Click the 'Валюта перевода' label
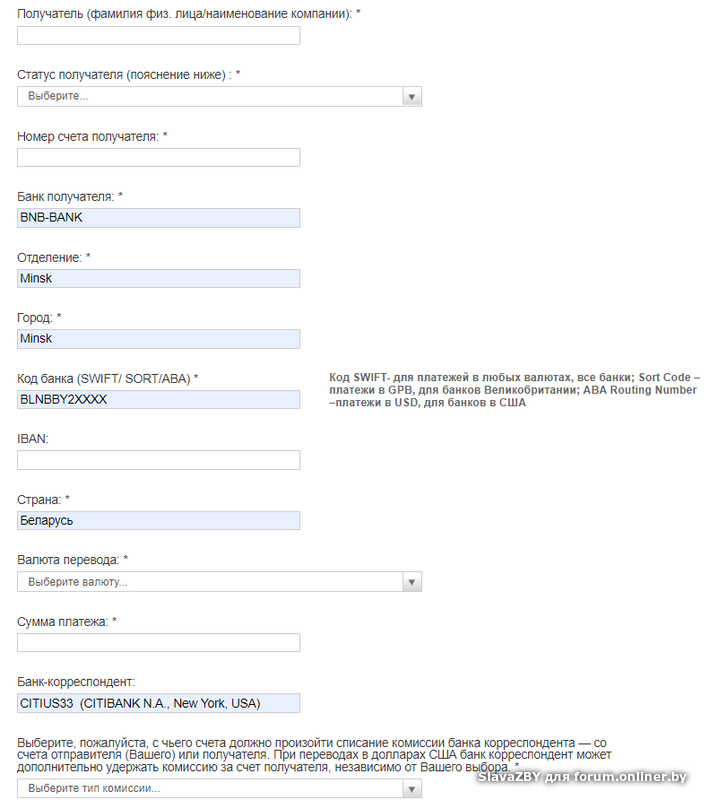Viewport: 710px width, 800px height. tap(72, 560)
